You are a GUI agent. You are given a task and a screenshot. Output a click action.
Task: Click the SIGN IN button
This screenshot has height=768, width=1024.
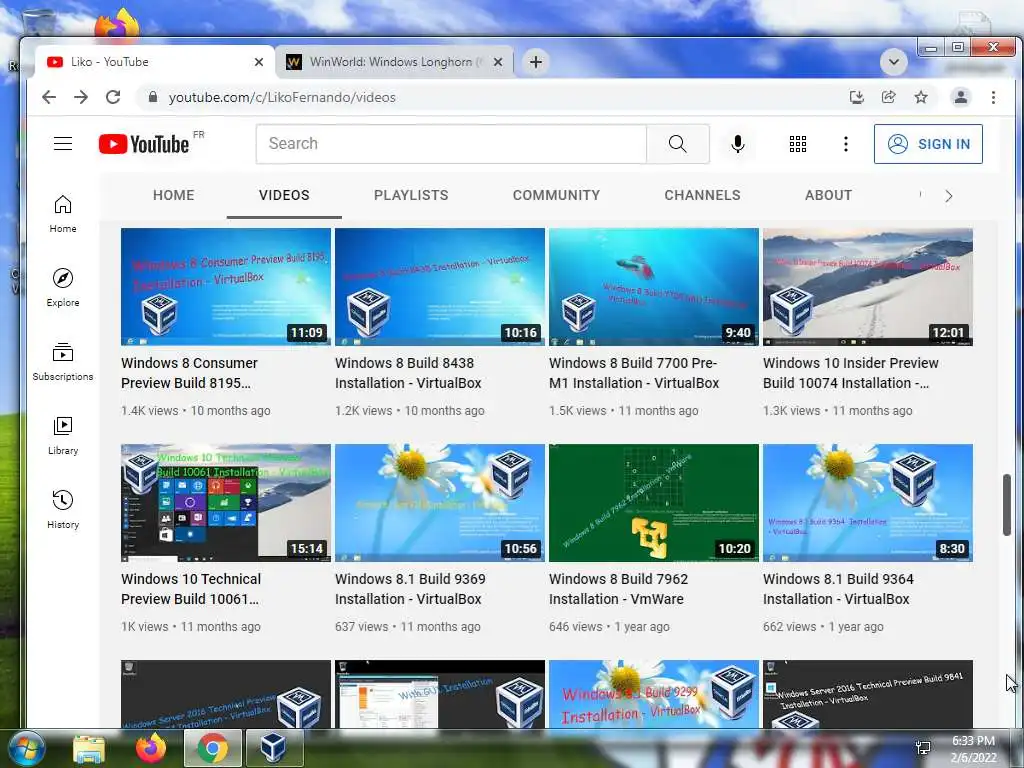pyautogui.click(x=928, y=144)
